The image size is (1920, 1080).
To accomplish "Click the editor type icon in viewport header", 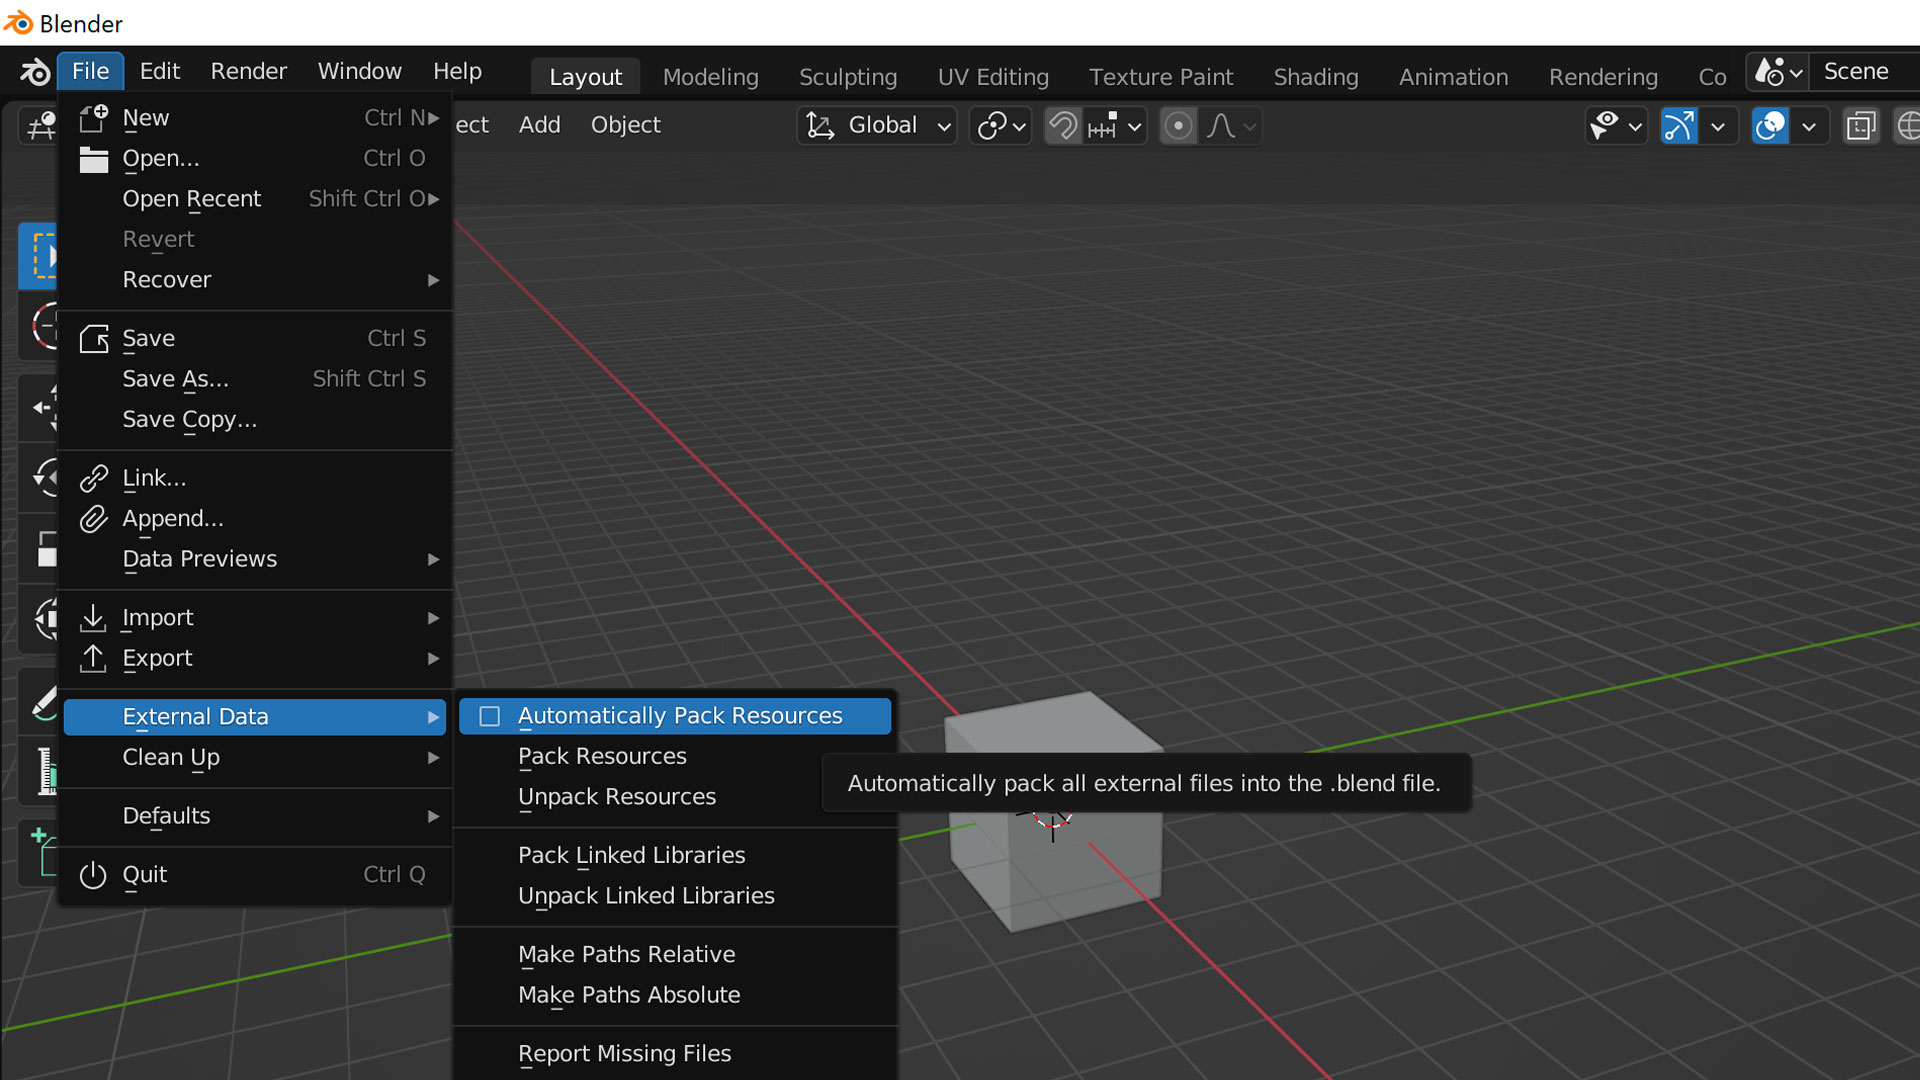I will pos(41,126).
